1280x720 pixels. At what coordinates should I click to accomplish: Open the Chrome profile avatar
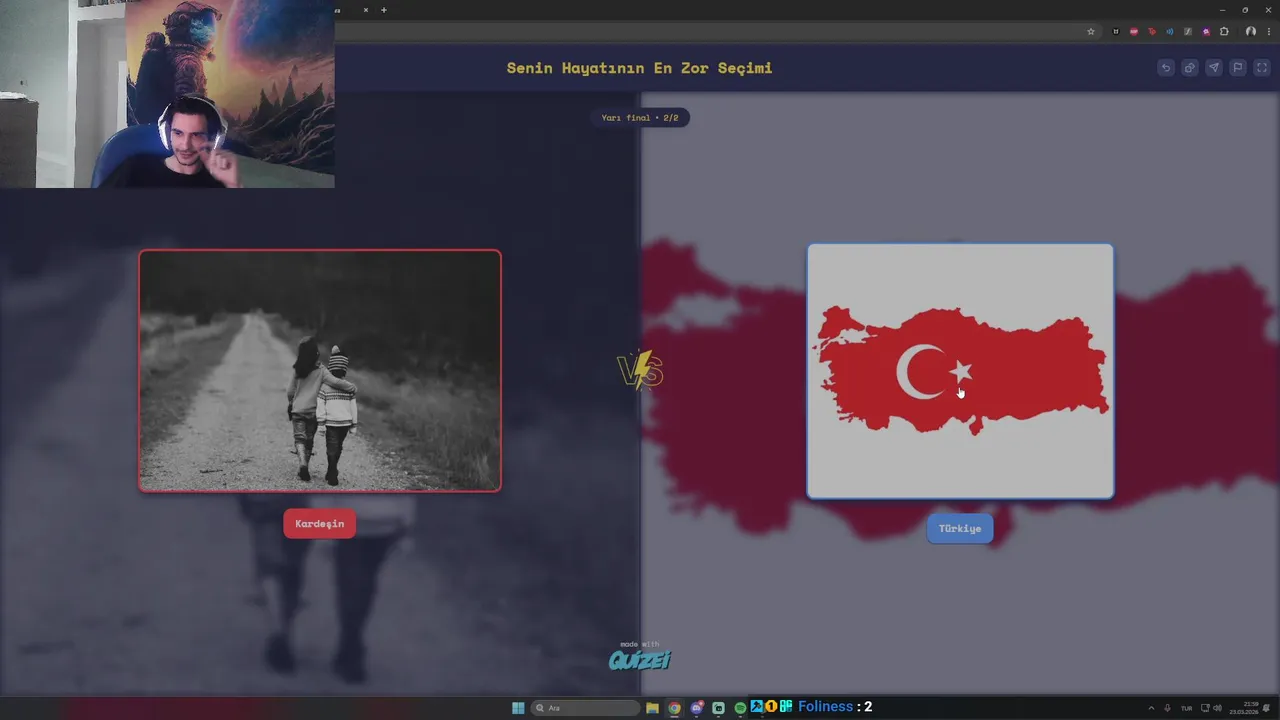[1250, 31]
